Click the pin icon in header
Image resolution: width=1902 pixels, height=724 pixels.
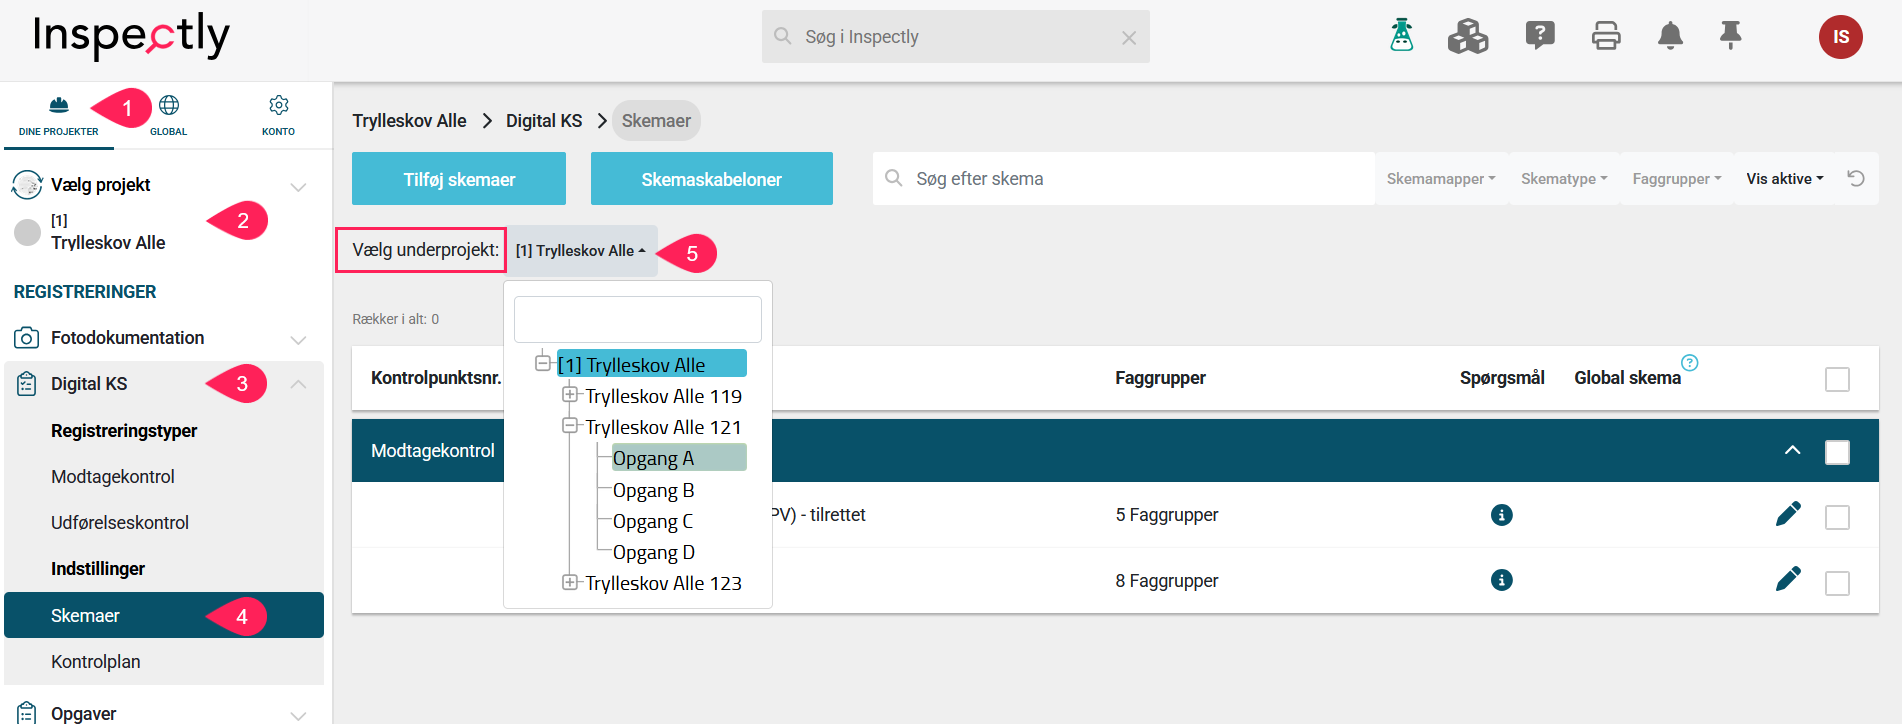pyautogui.click(x=1730, y=36)
